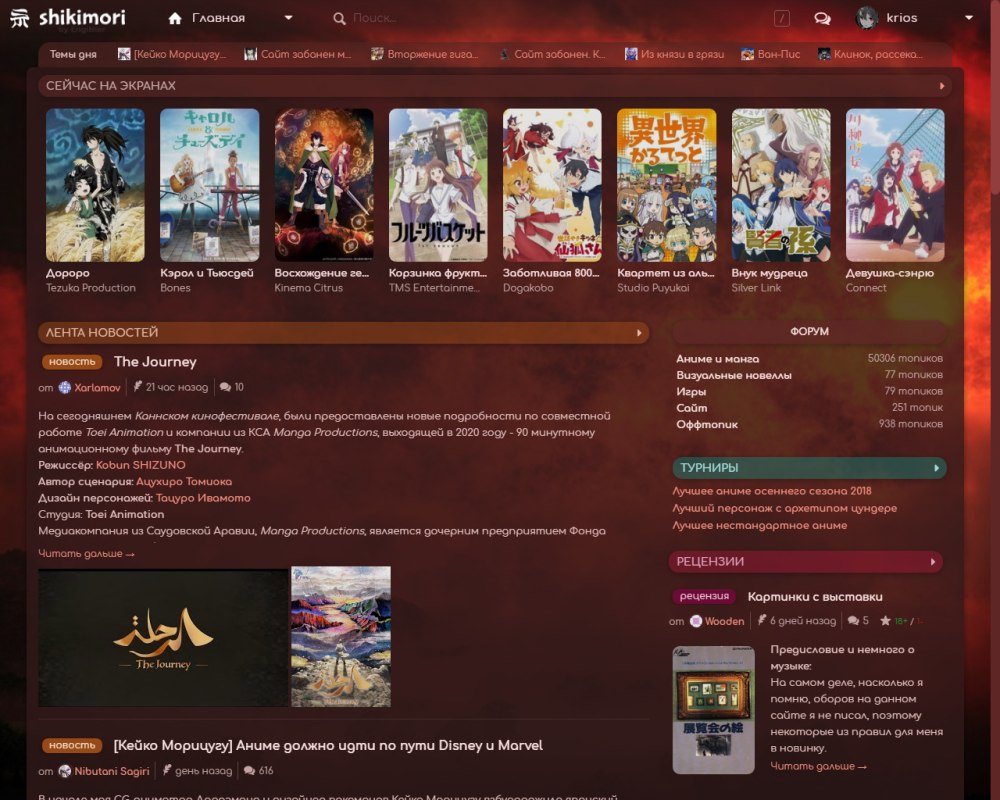Open the Восхождение героя щита poster
The height and width of the screenshot is (800, 1000).
[324, 185]
